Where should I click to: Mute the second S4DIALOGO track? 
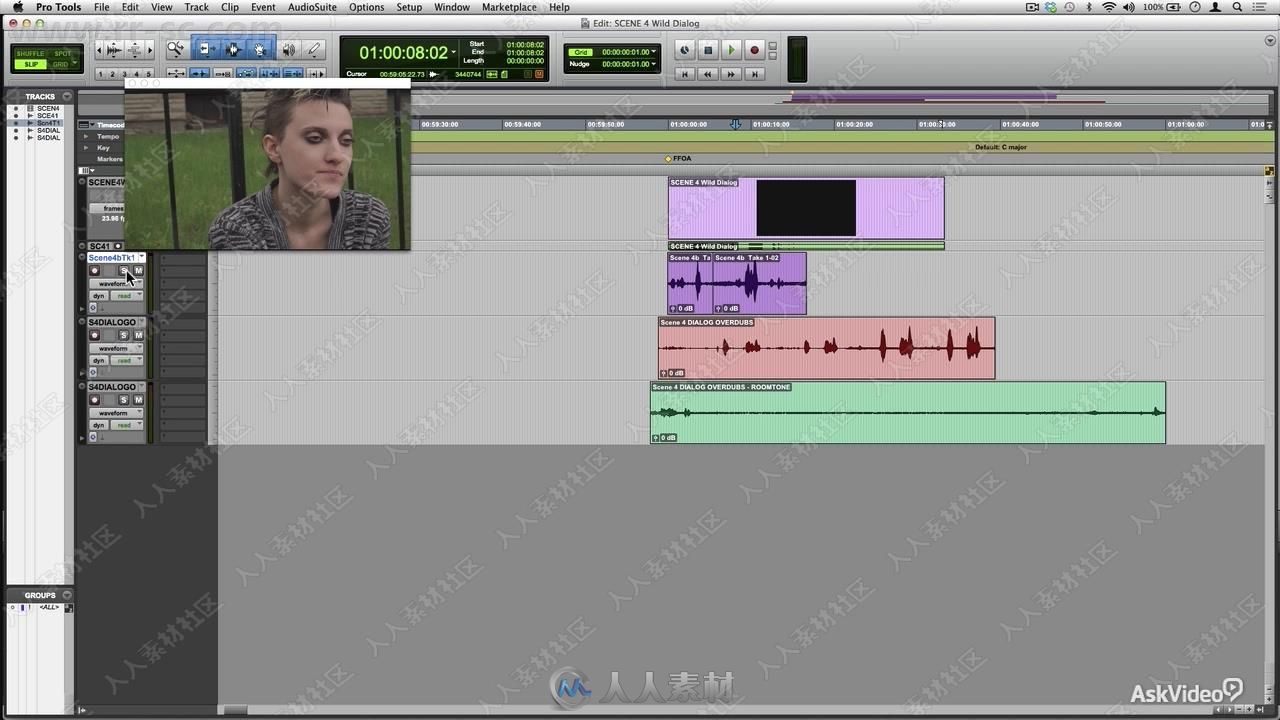coord(138,400)
